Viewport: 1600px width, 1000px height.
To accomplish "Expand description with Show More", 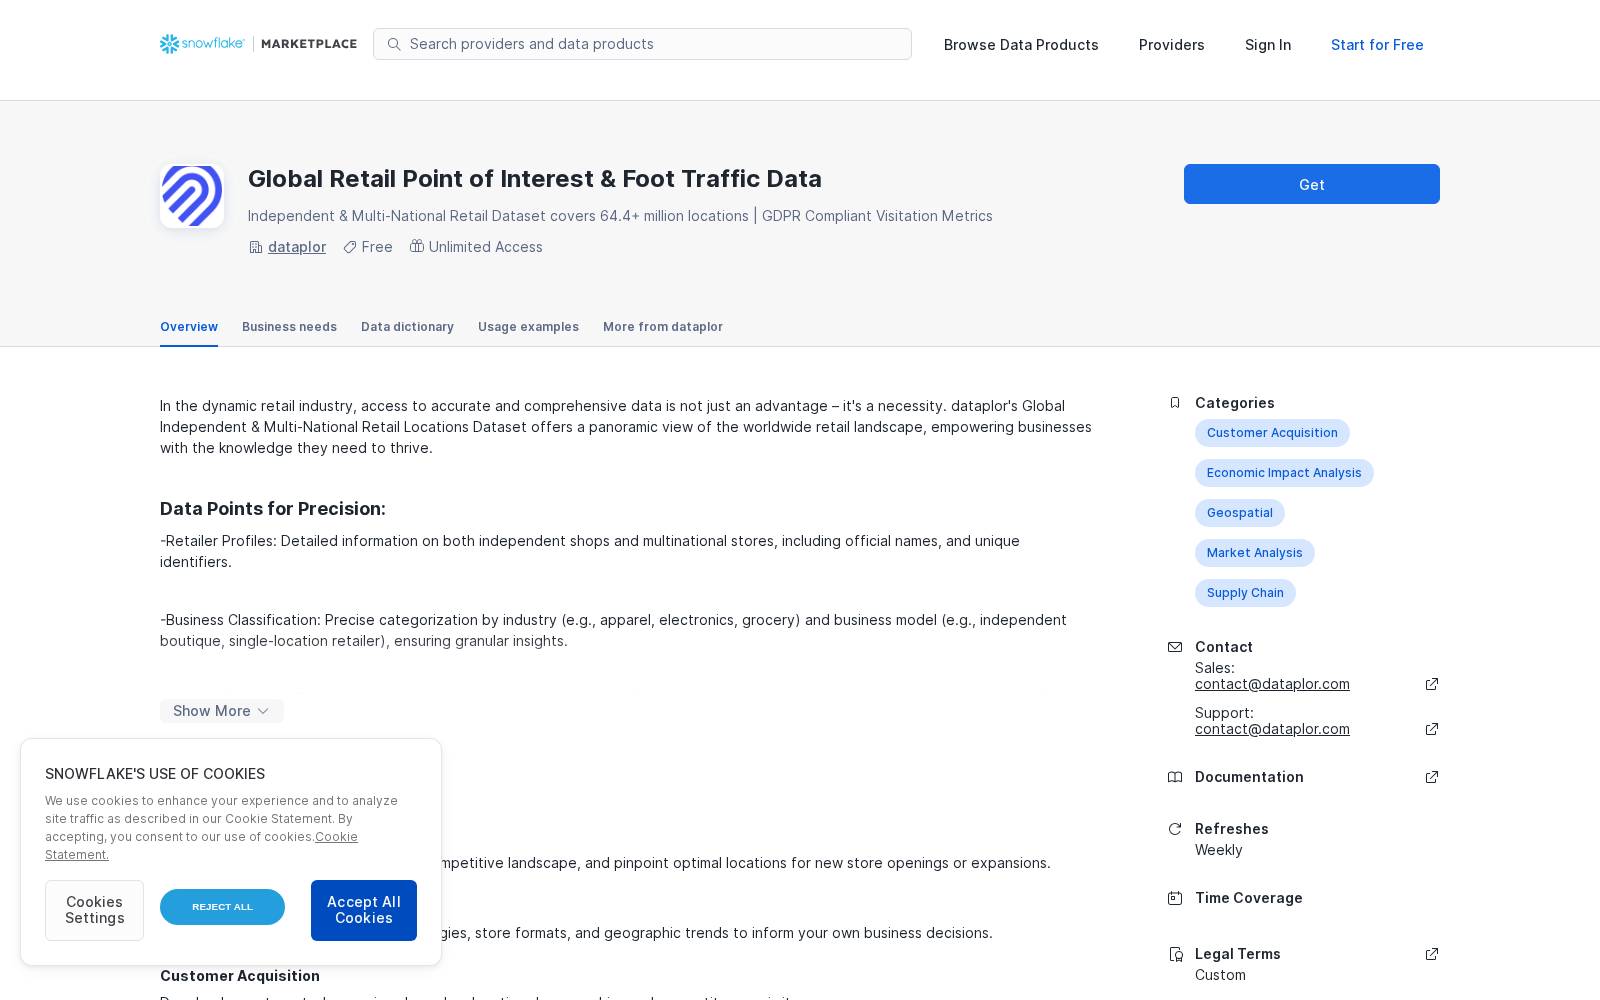I will click(222, 711).
